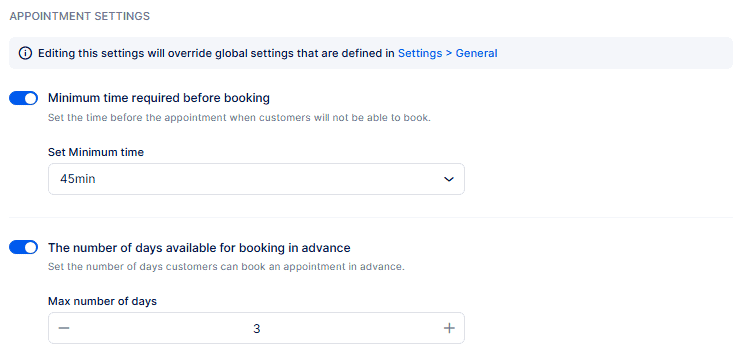Click the 'Set Minimum time' field label
The height and width of the screenshot is (361, 748).
click(96, 152)
